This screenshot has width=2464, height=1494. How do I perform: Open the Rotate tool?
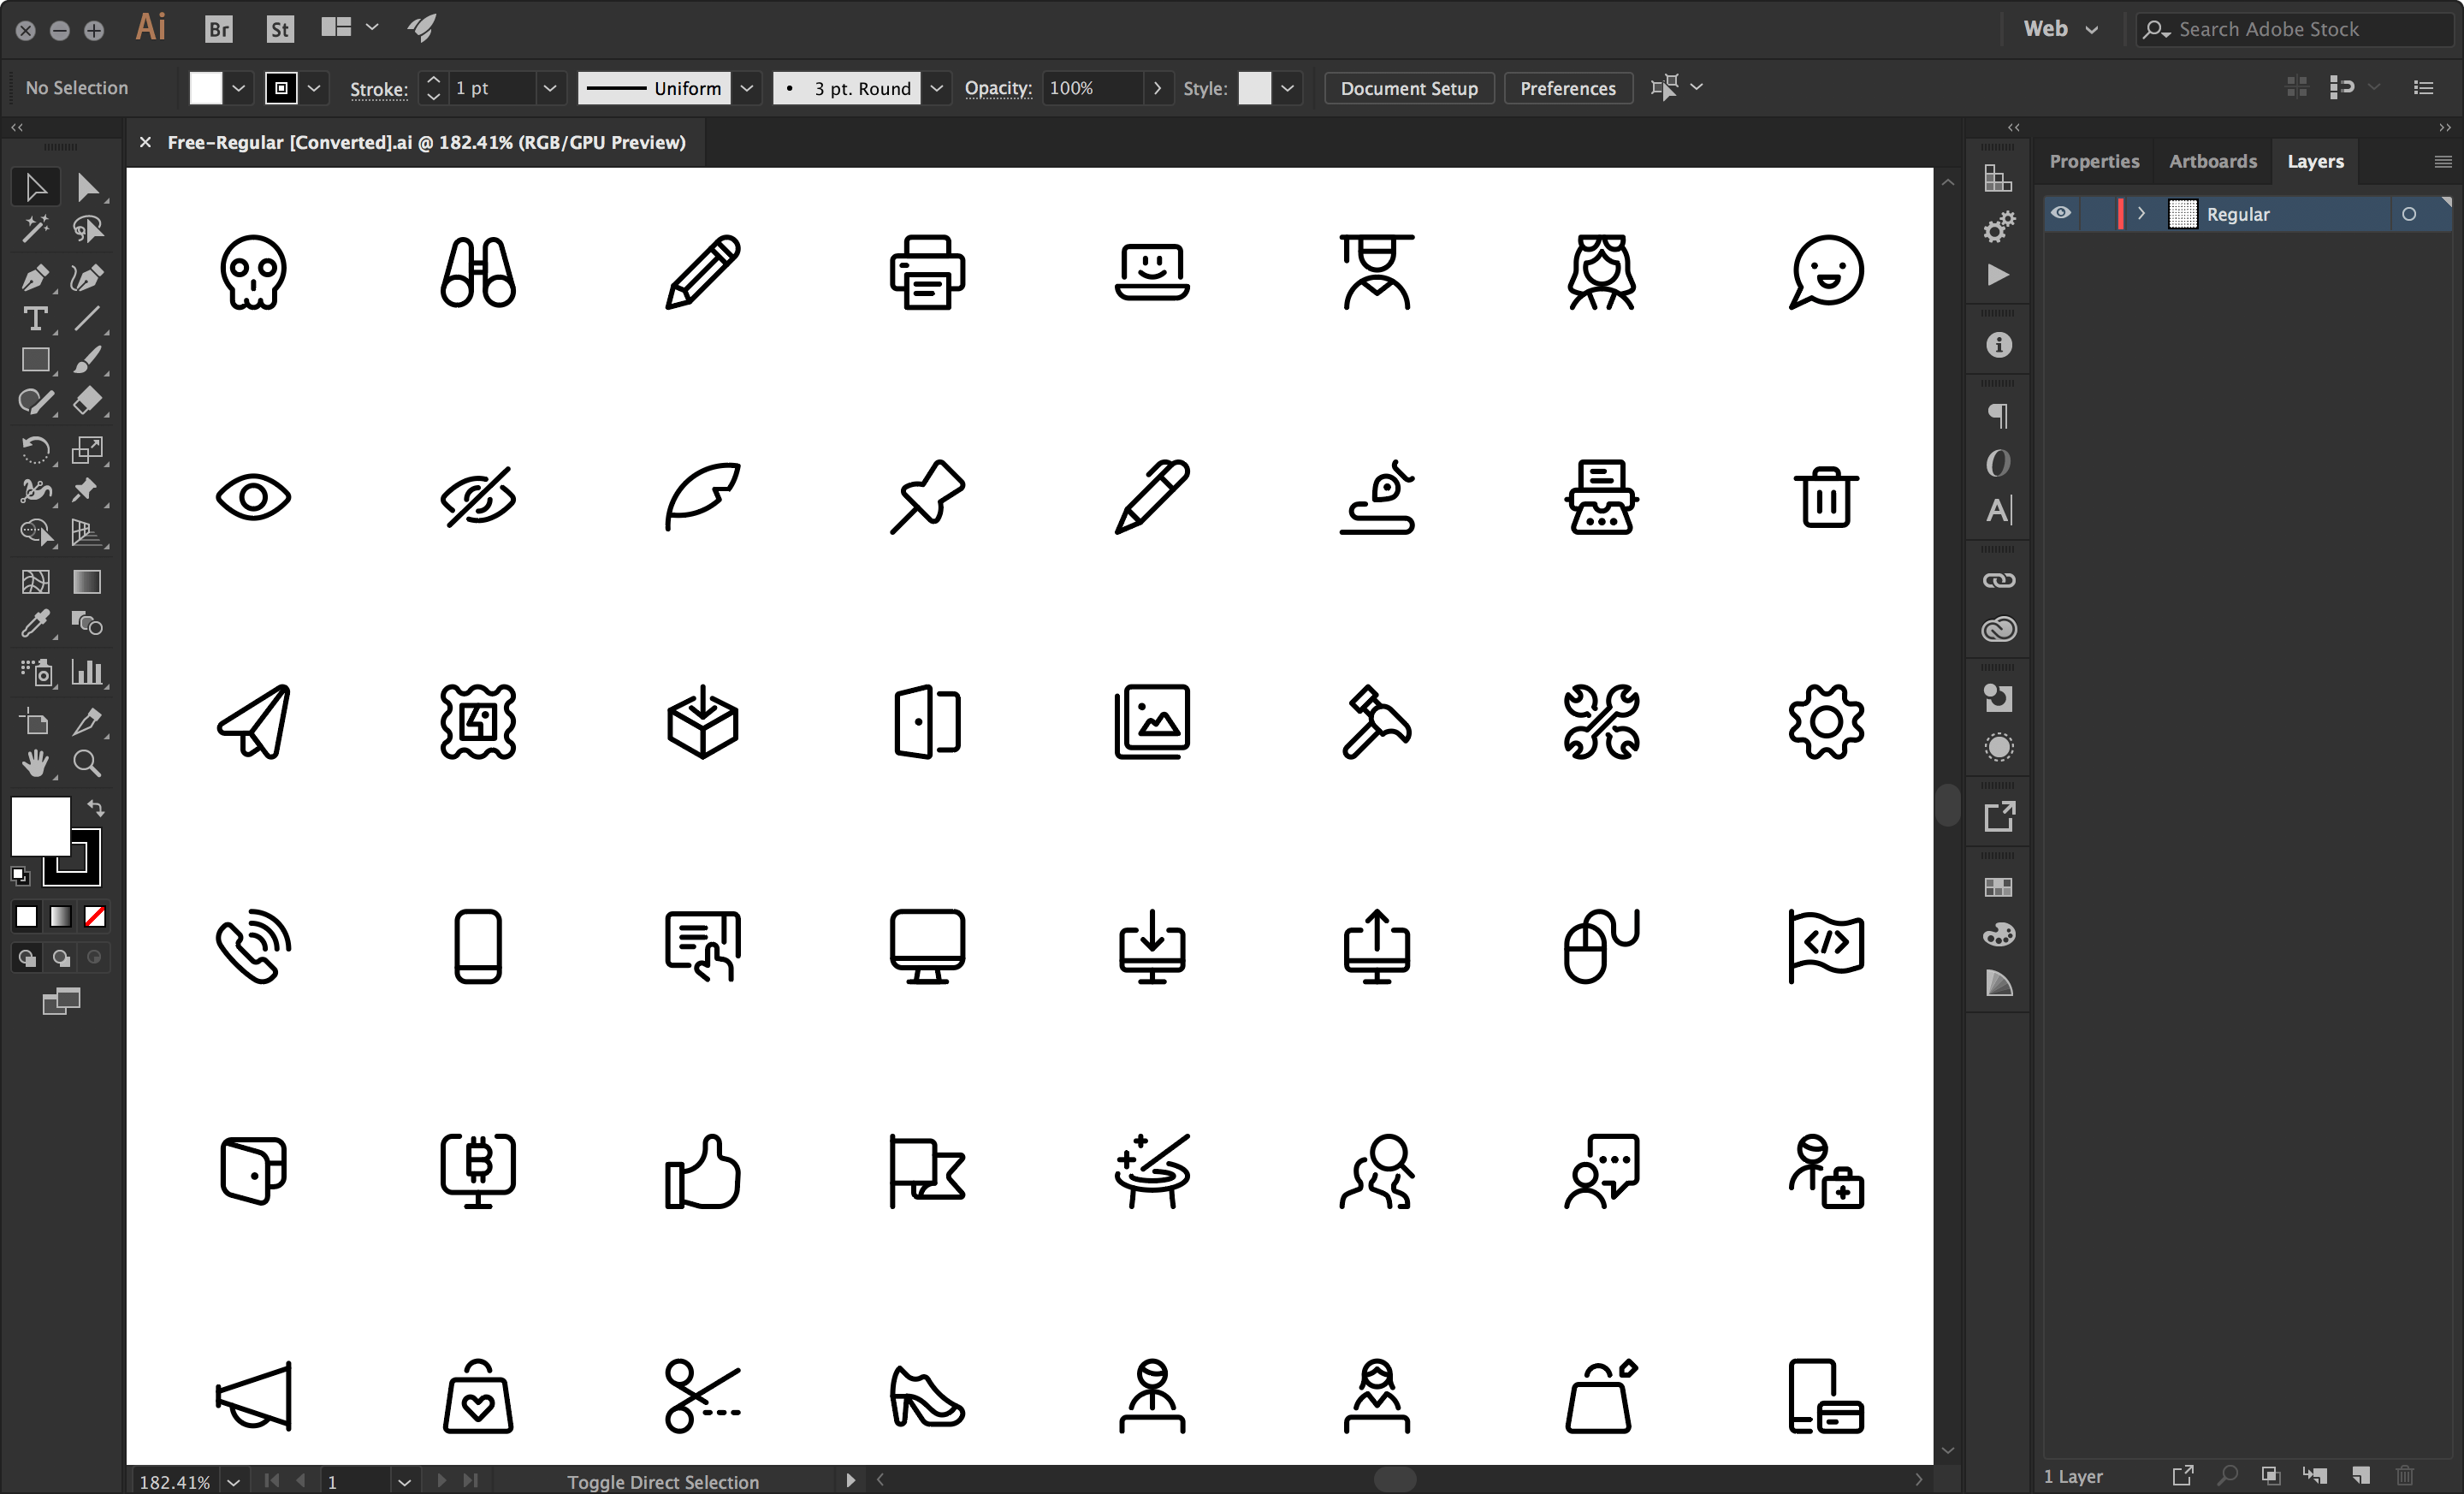click(x=36, y=450)
